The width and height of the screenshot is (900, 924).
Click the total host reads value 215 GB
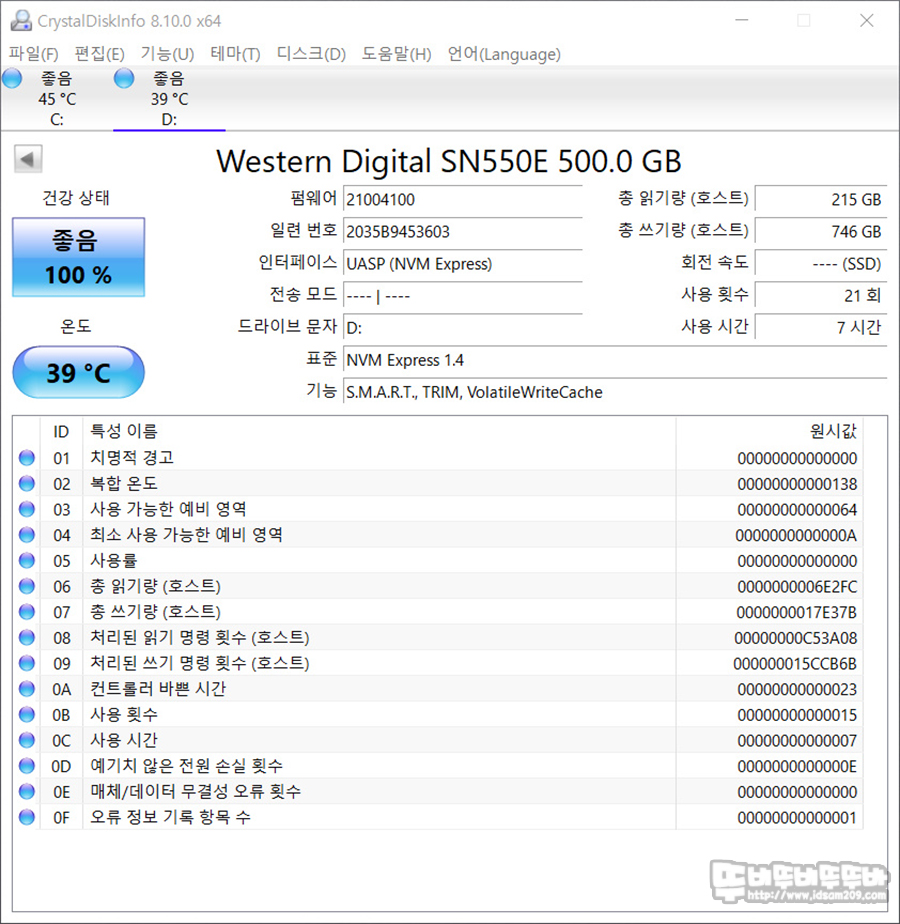coord(820,199)
